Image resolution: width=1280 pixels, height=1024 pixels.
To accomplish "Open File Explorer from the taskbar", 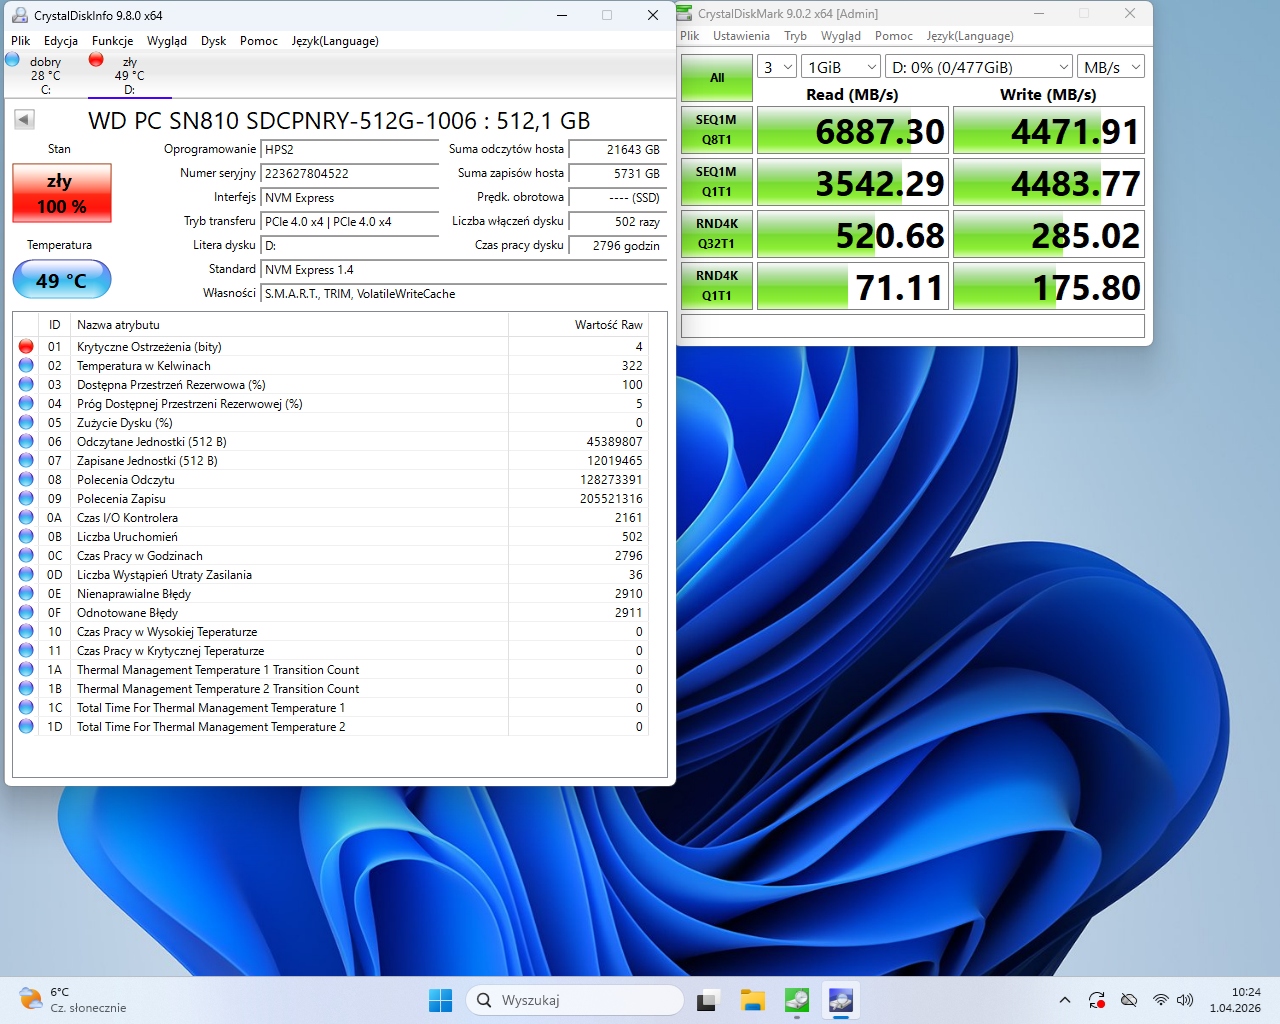I will click(x=752, y=1000).
